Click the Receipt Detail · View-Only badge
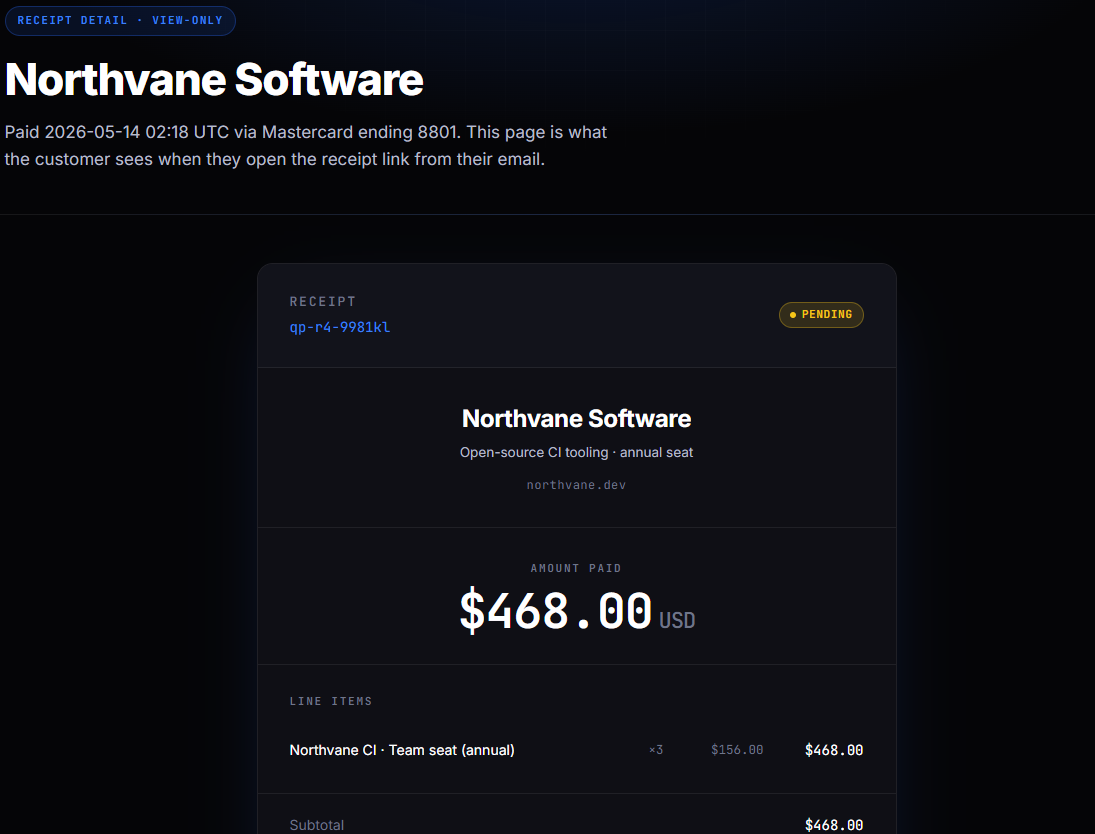The height and width of the screenshot is (834, 1095). click(x=120, y=21)
